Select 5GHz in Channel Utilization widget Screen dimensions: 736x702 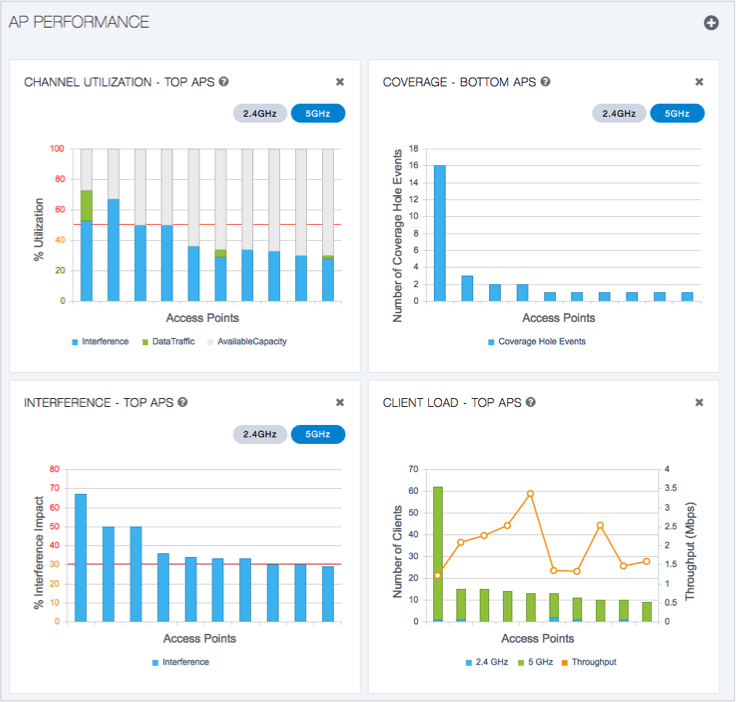(x=318, y=113)
